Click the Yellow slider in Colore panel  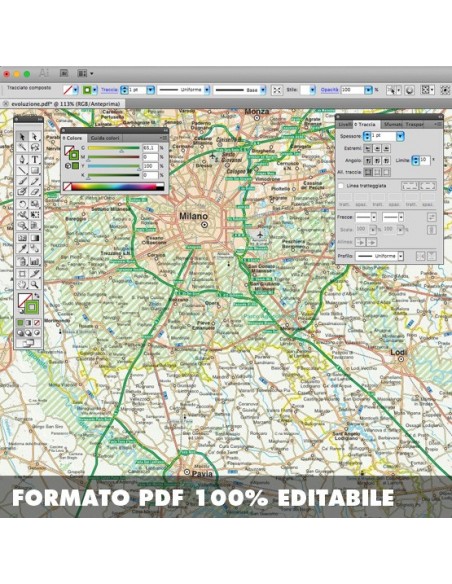(114, 166)
